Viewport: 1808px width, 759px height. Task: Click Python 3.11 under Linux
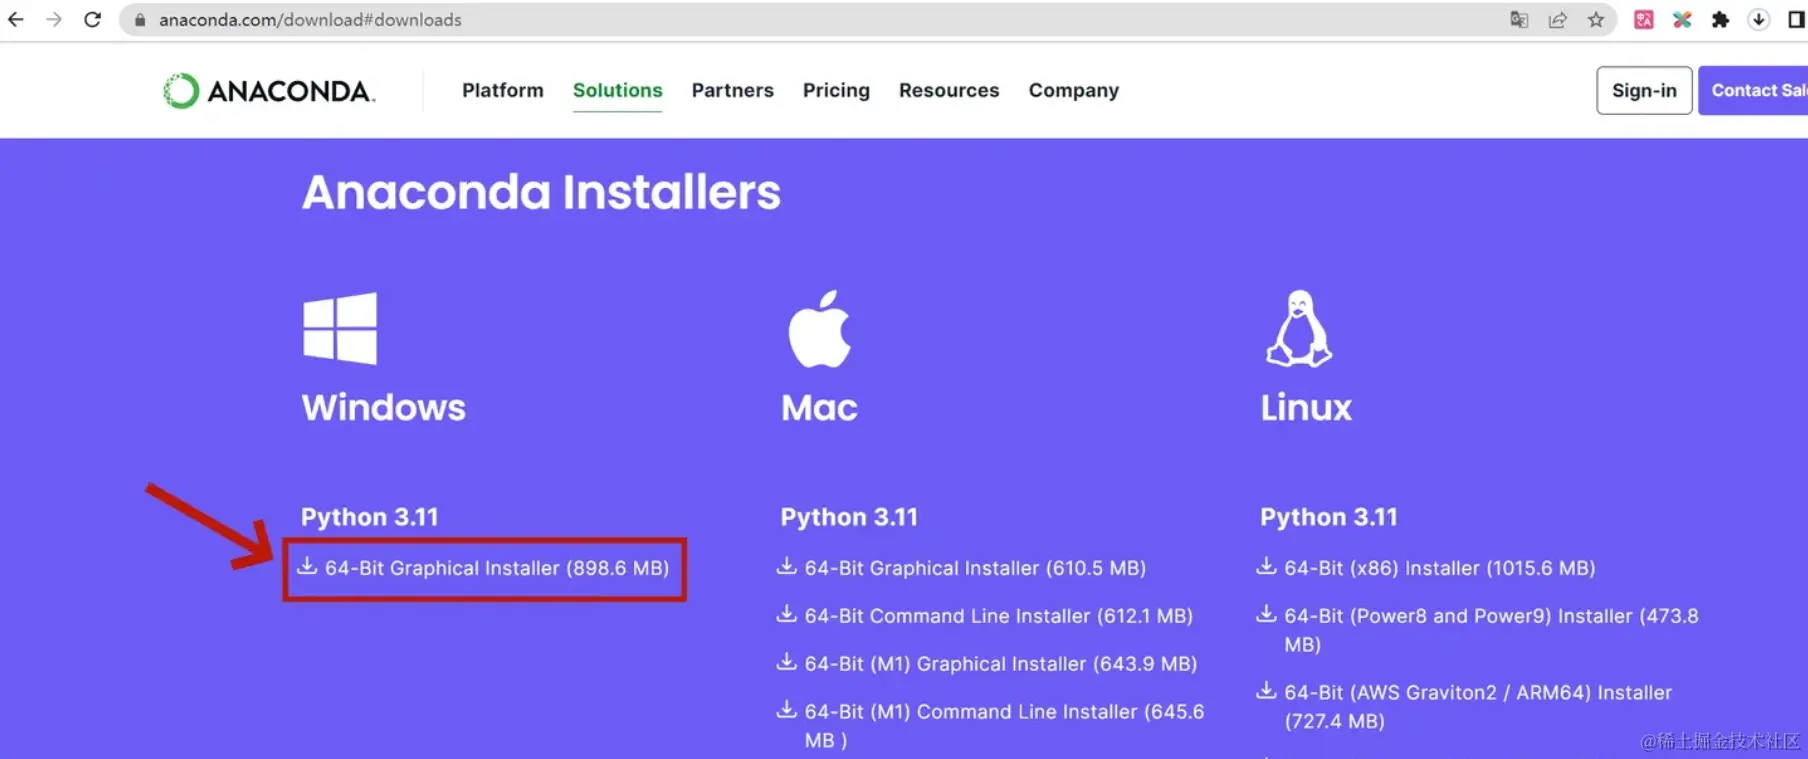[1329, 517]
